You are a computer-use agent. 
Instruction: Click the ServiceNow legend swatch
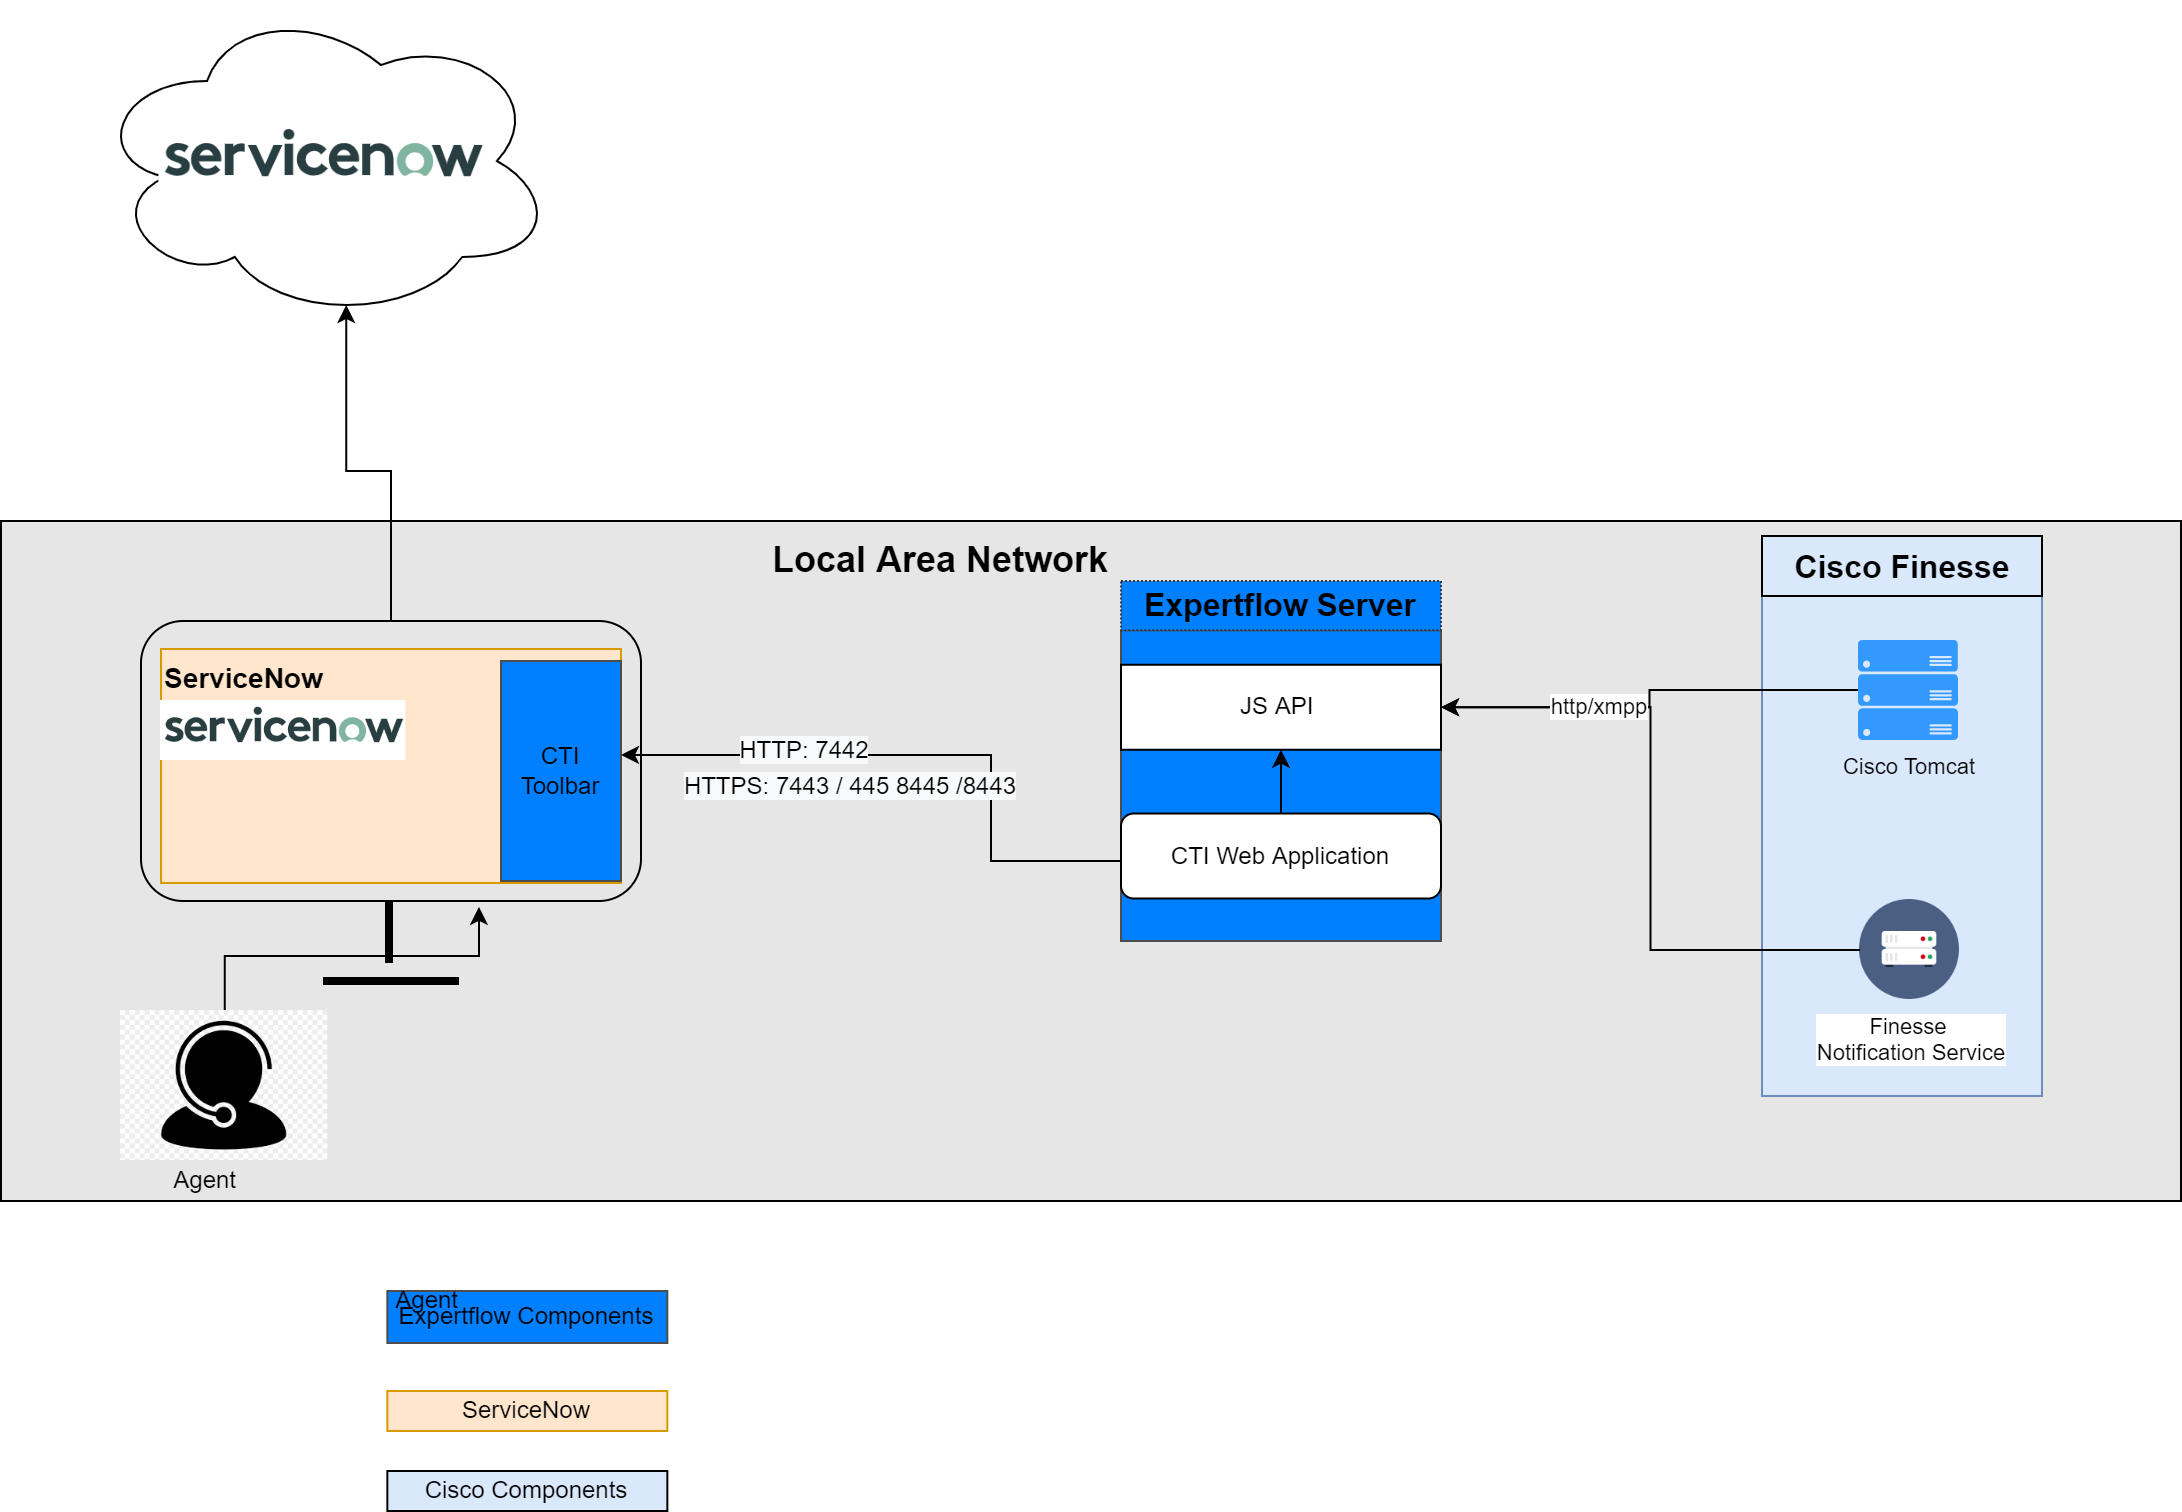click(526, 1410)
